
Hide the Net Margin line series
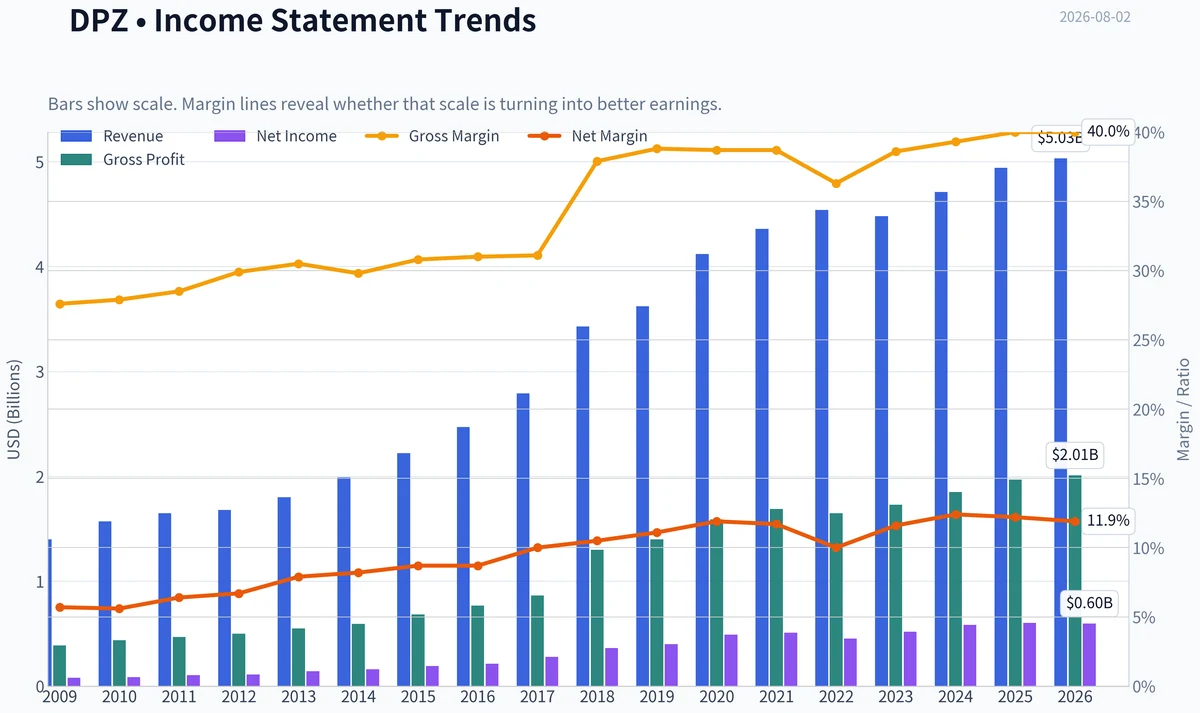point(587,136)
